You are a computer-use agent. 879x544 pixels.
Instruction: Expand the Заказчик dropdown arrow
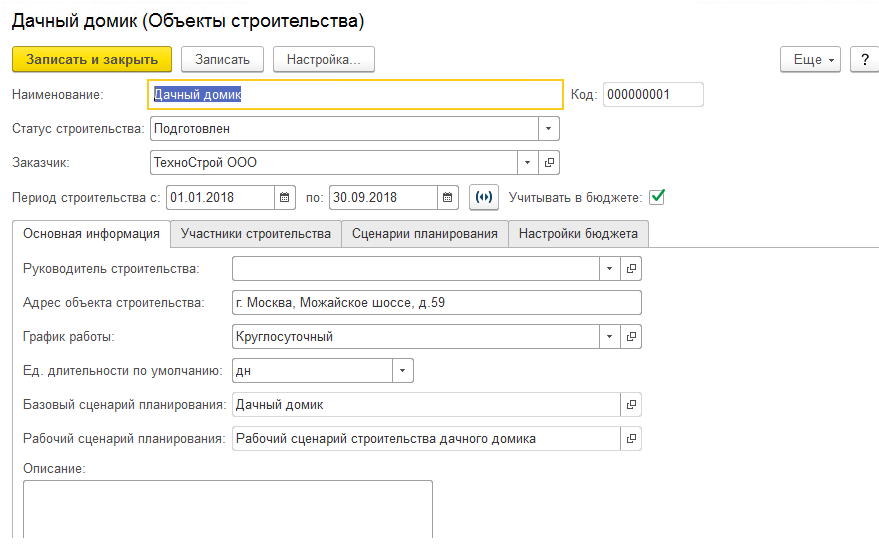point(527,163)
